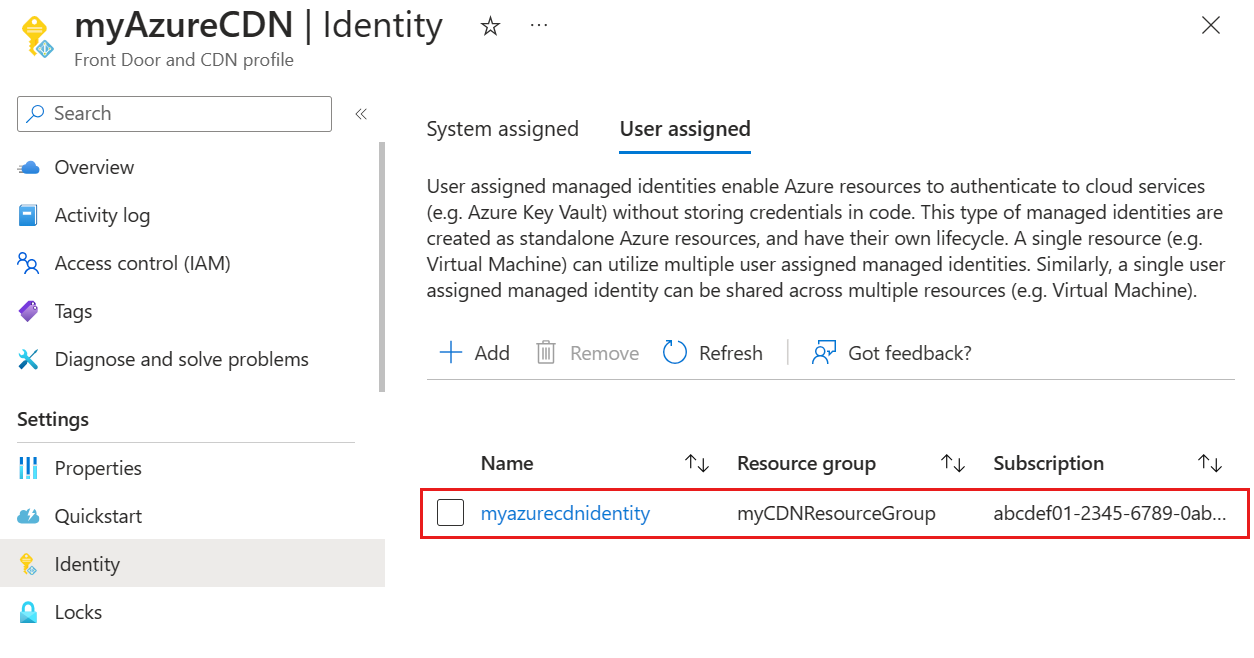Open Access control (IAM) via its icon
Screen dimensions: 1254x658
point(31,263)
